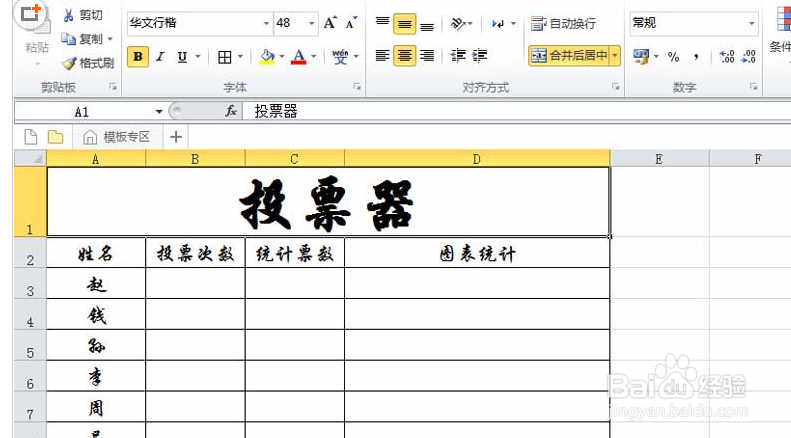The height and width of the screenshot is (438, 791).
Task: Apply comma style
Action: tap(696, 57)
